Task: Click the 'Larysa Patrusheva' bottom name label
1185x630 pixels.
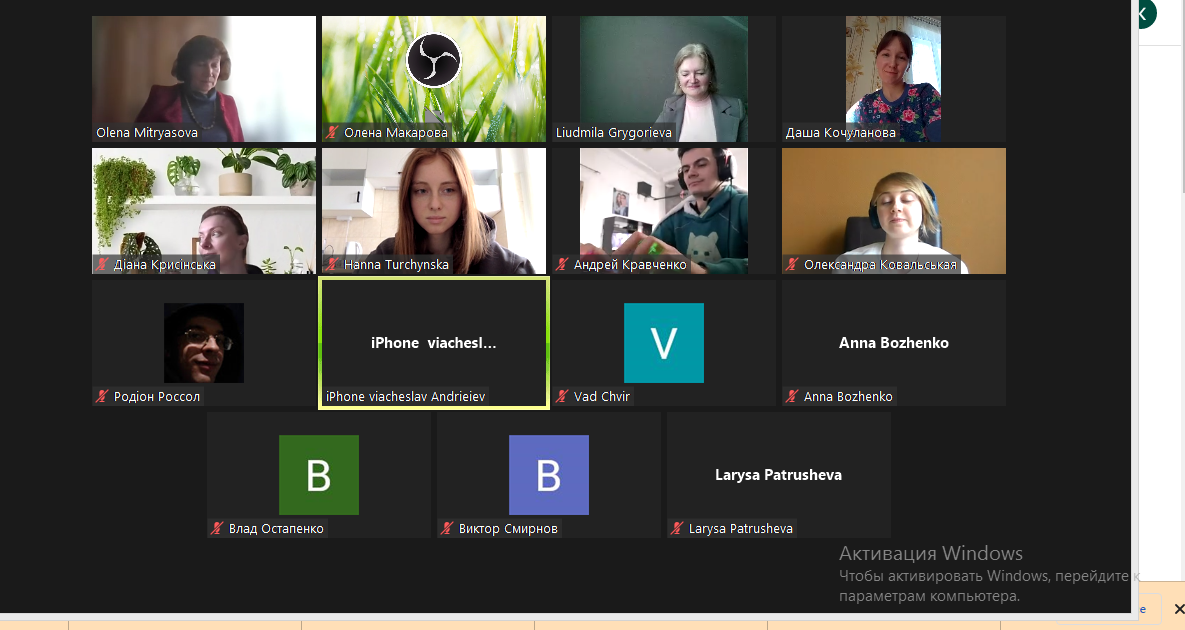Action: pos(741,530)
